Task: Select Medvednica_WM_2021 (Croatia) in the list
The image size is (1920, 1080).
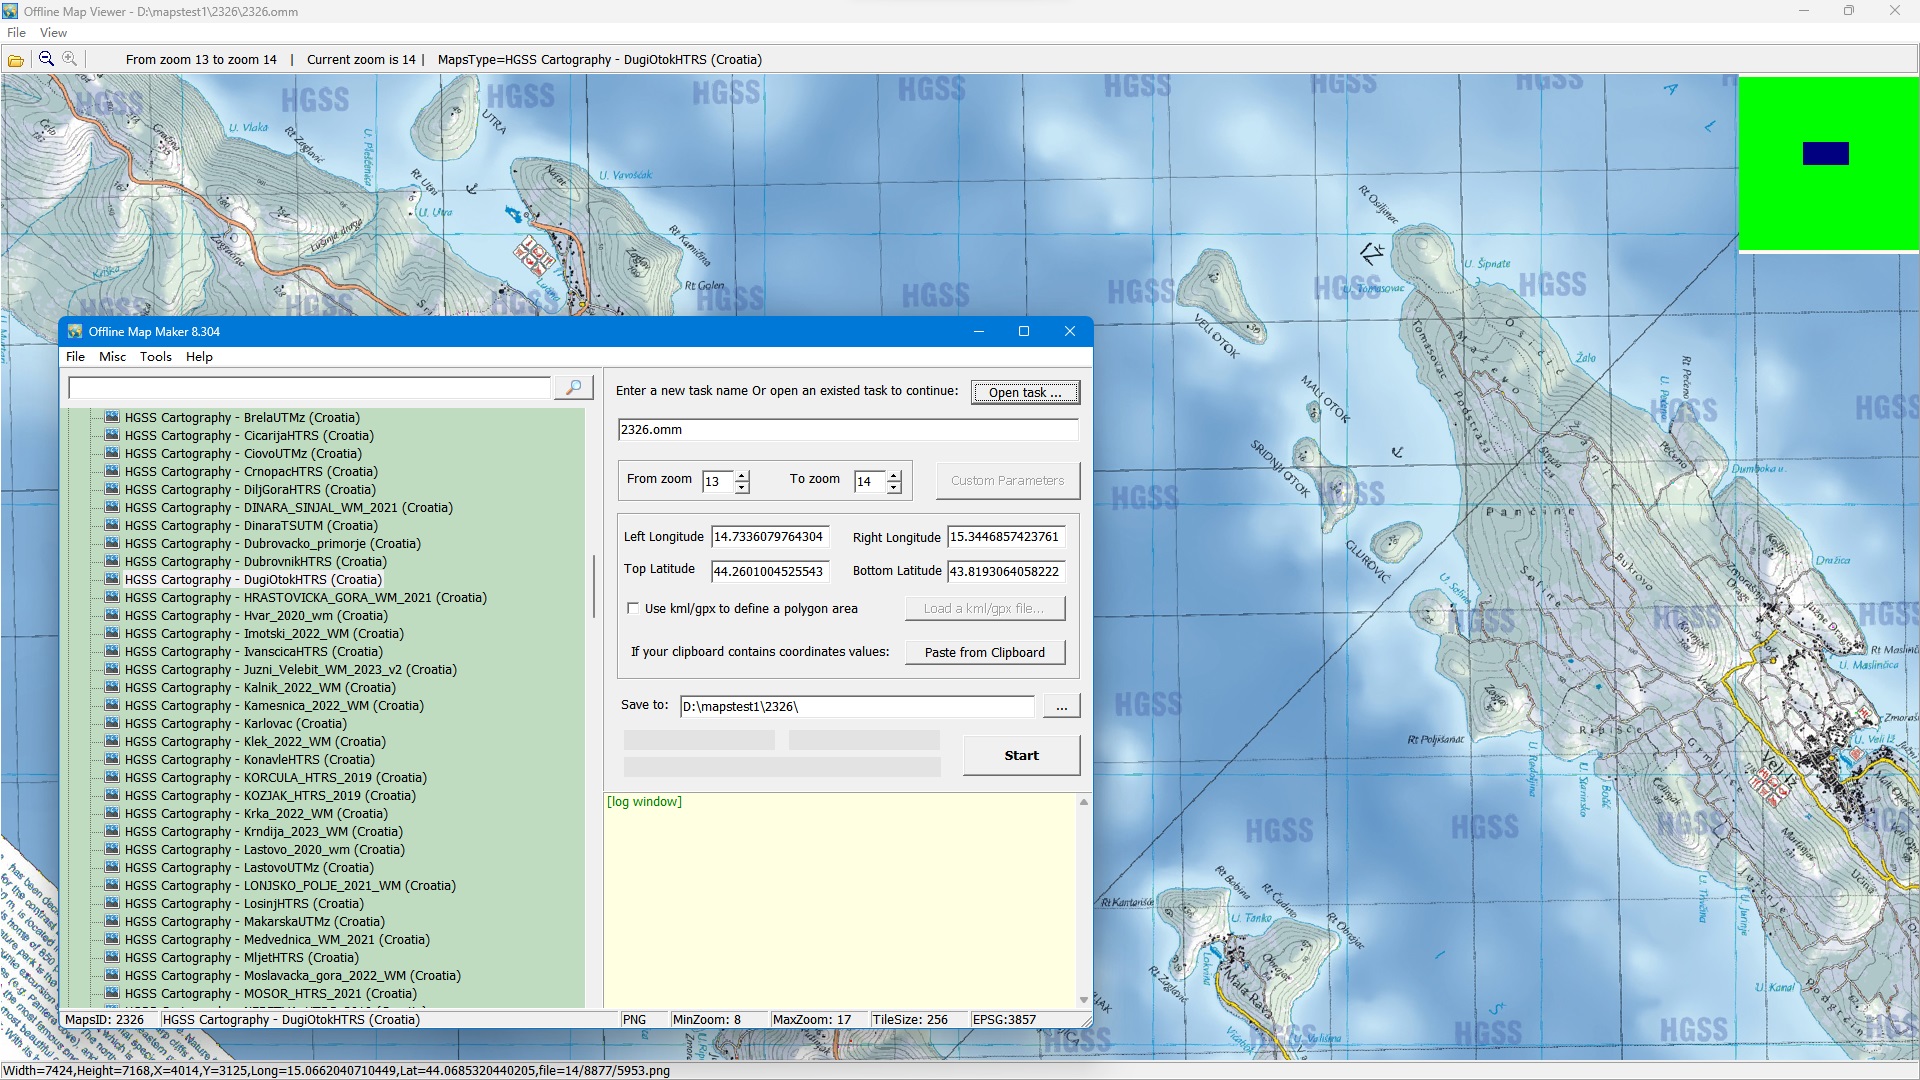Action: (x=277, y=939)
